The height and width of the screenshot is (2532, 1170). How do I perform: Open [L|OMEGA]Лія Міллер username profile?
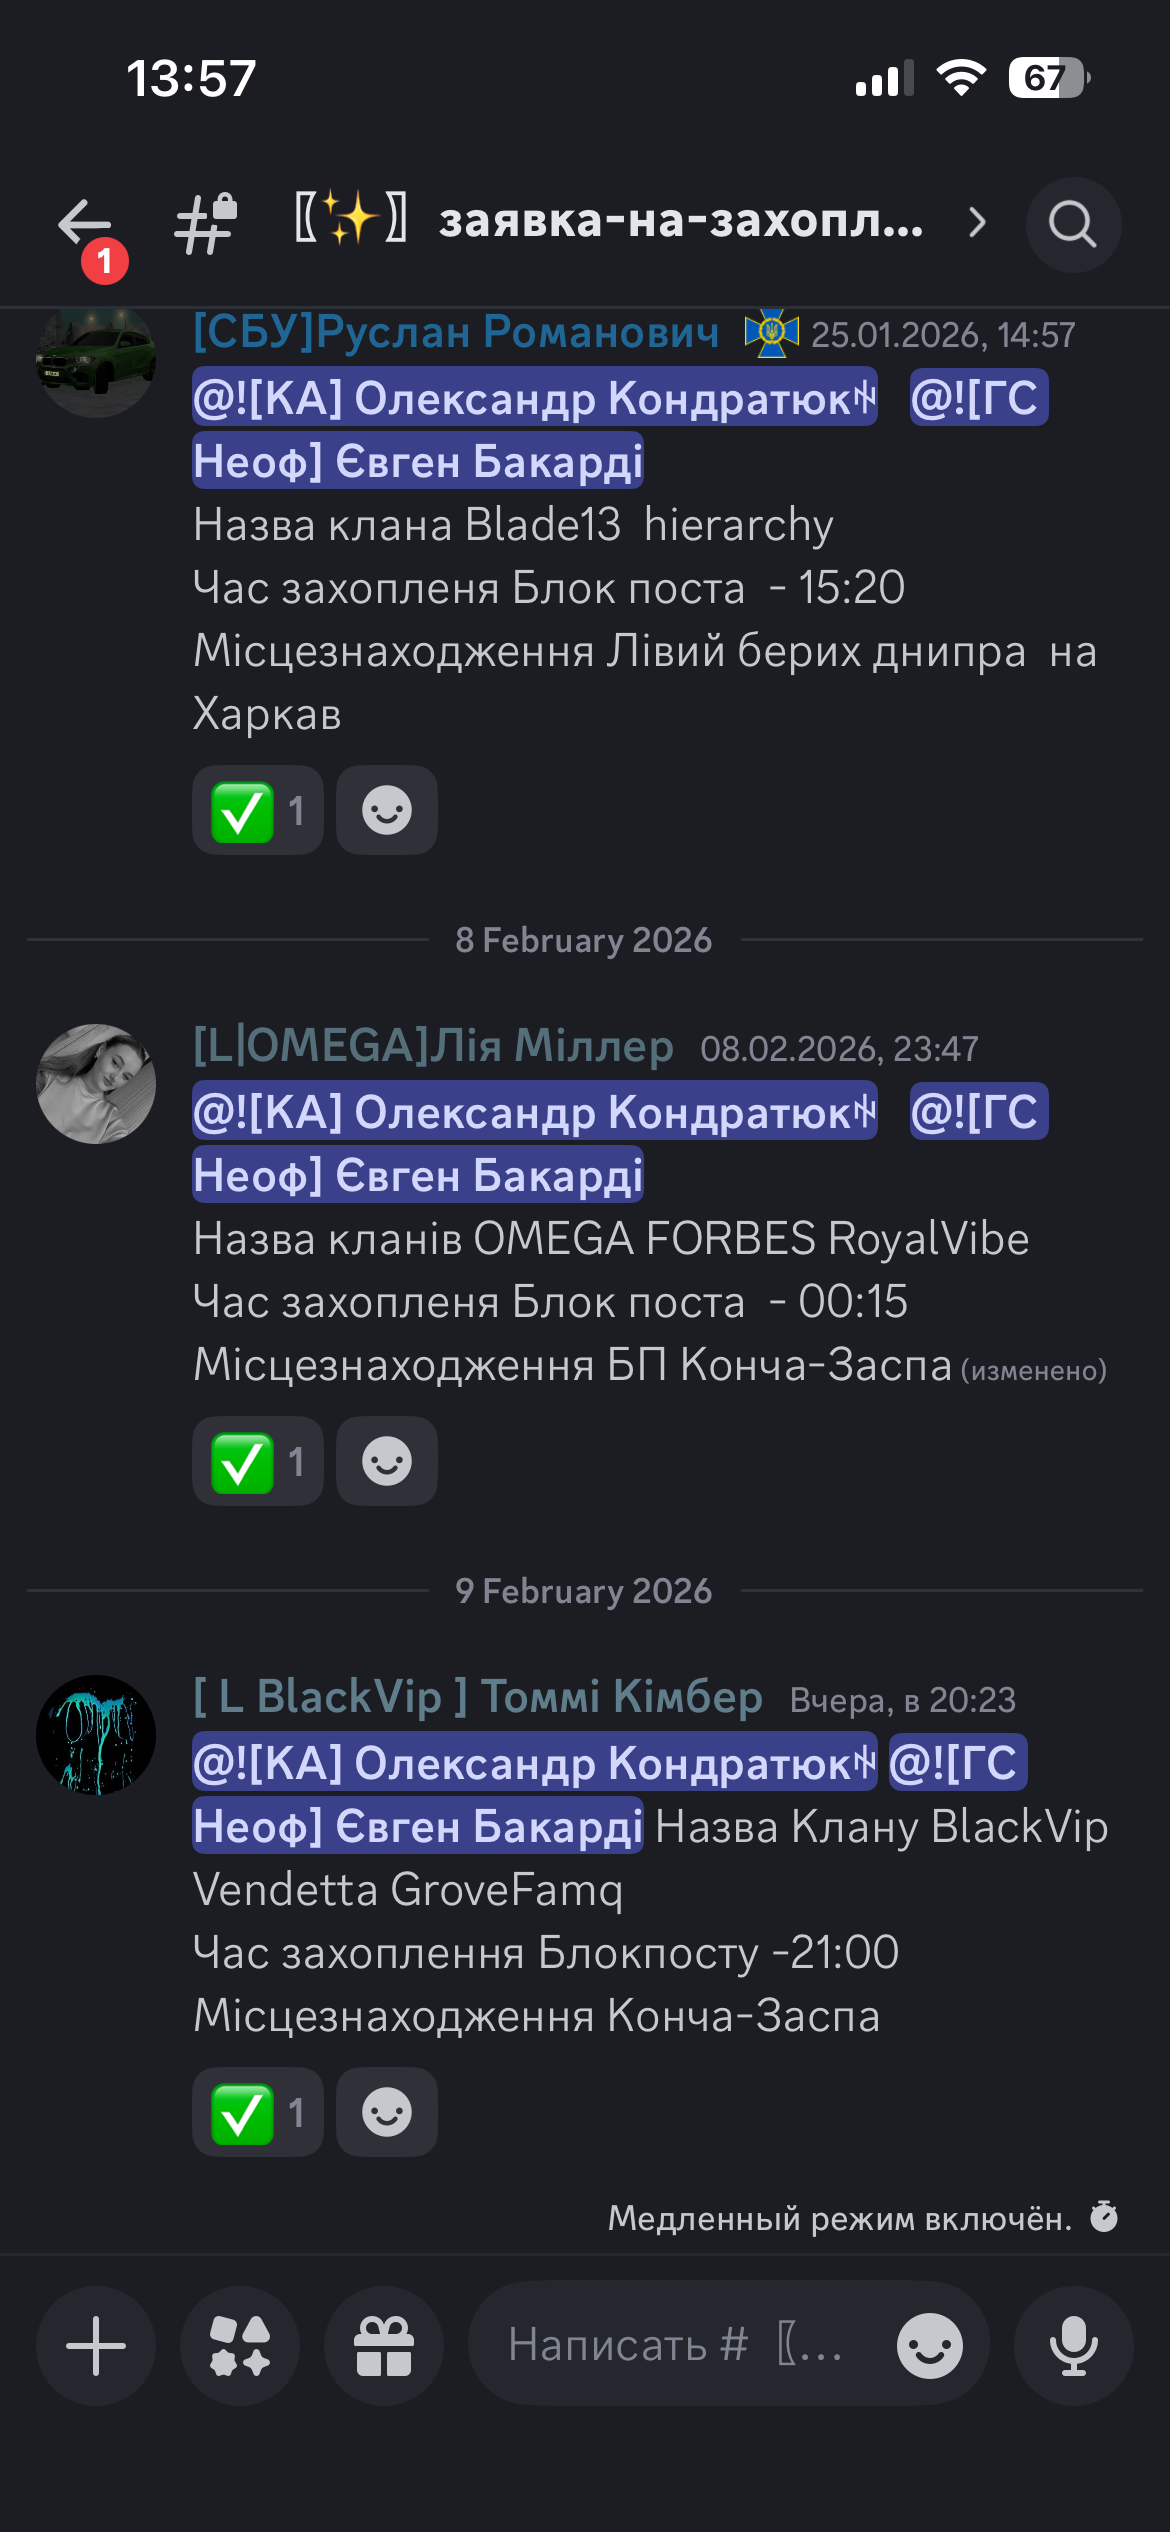click(x=433, y=1046)
